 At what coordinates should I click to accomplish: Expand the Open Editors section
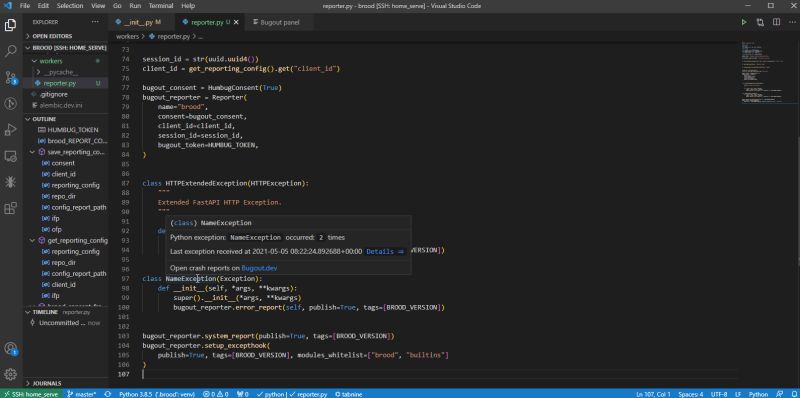(65, 36)
